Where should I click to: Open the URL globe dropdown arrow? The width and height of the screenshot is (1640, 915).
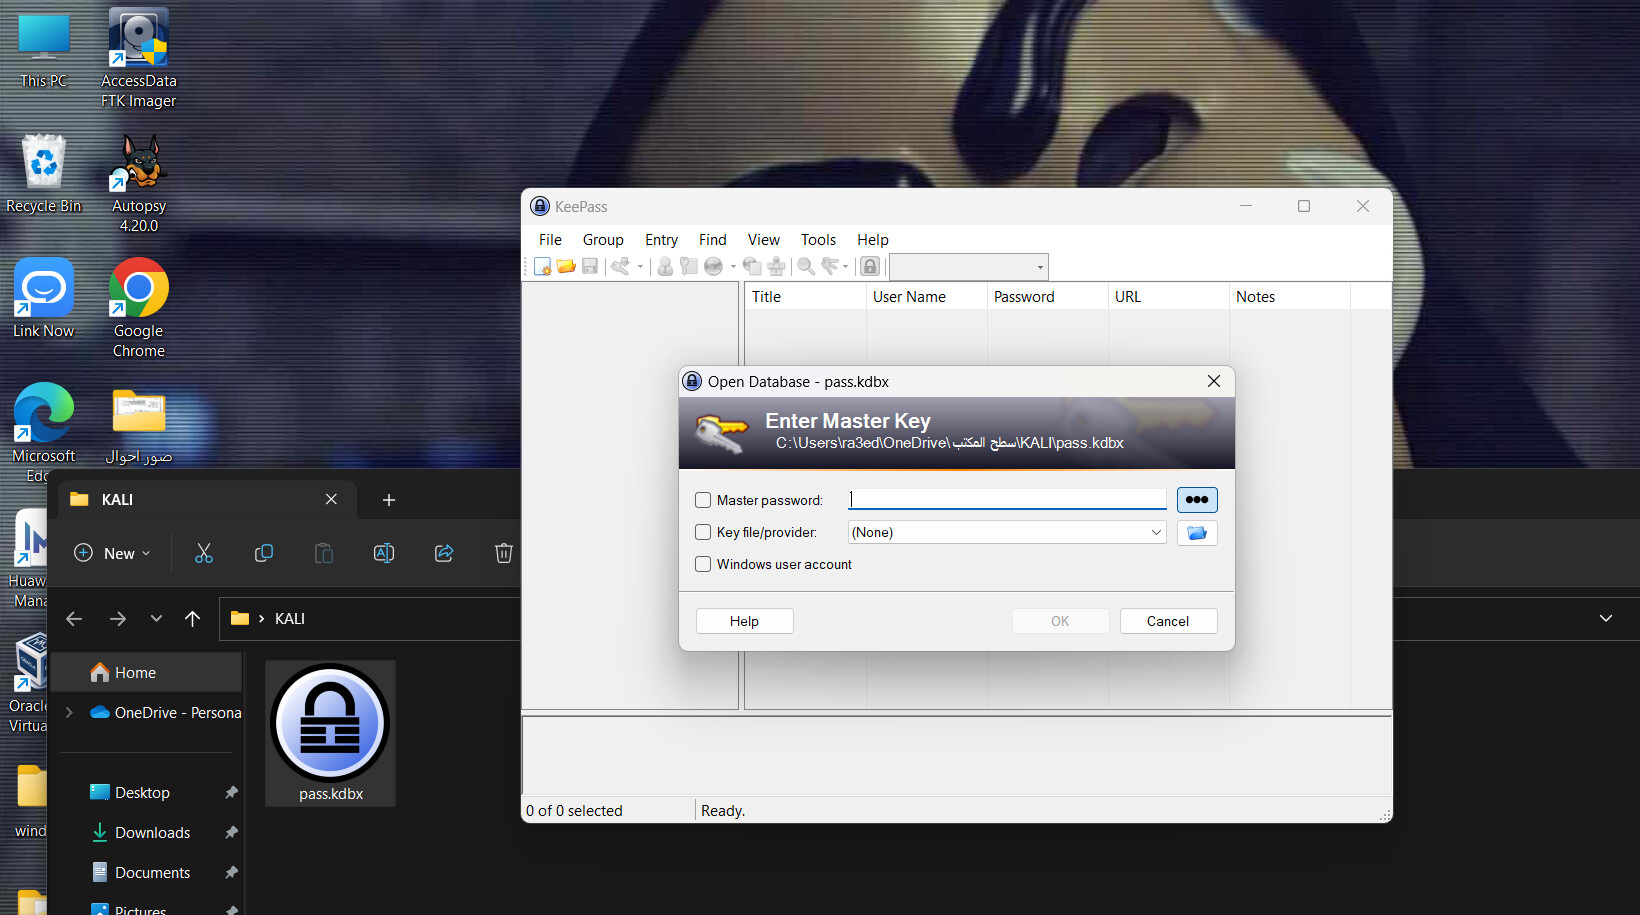[733, 266]
